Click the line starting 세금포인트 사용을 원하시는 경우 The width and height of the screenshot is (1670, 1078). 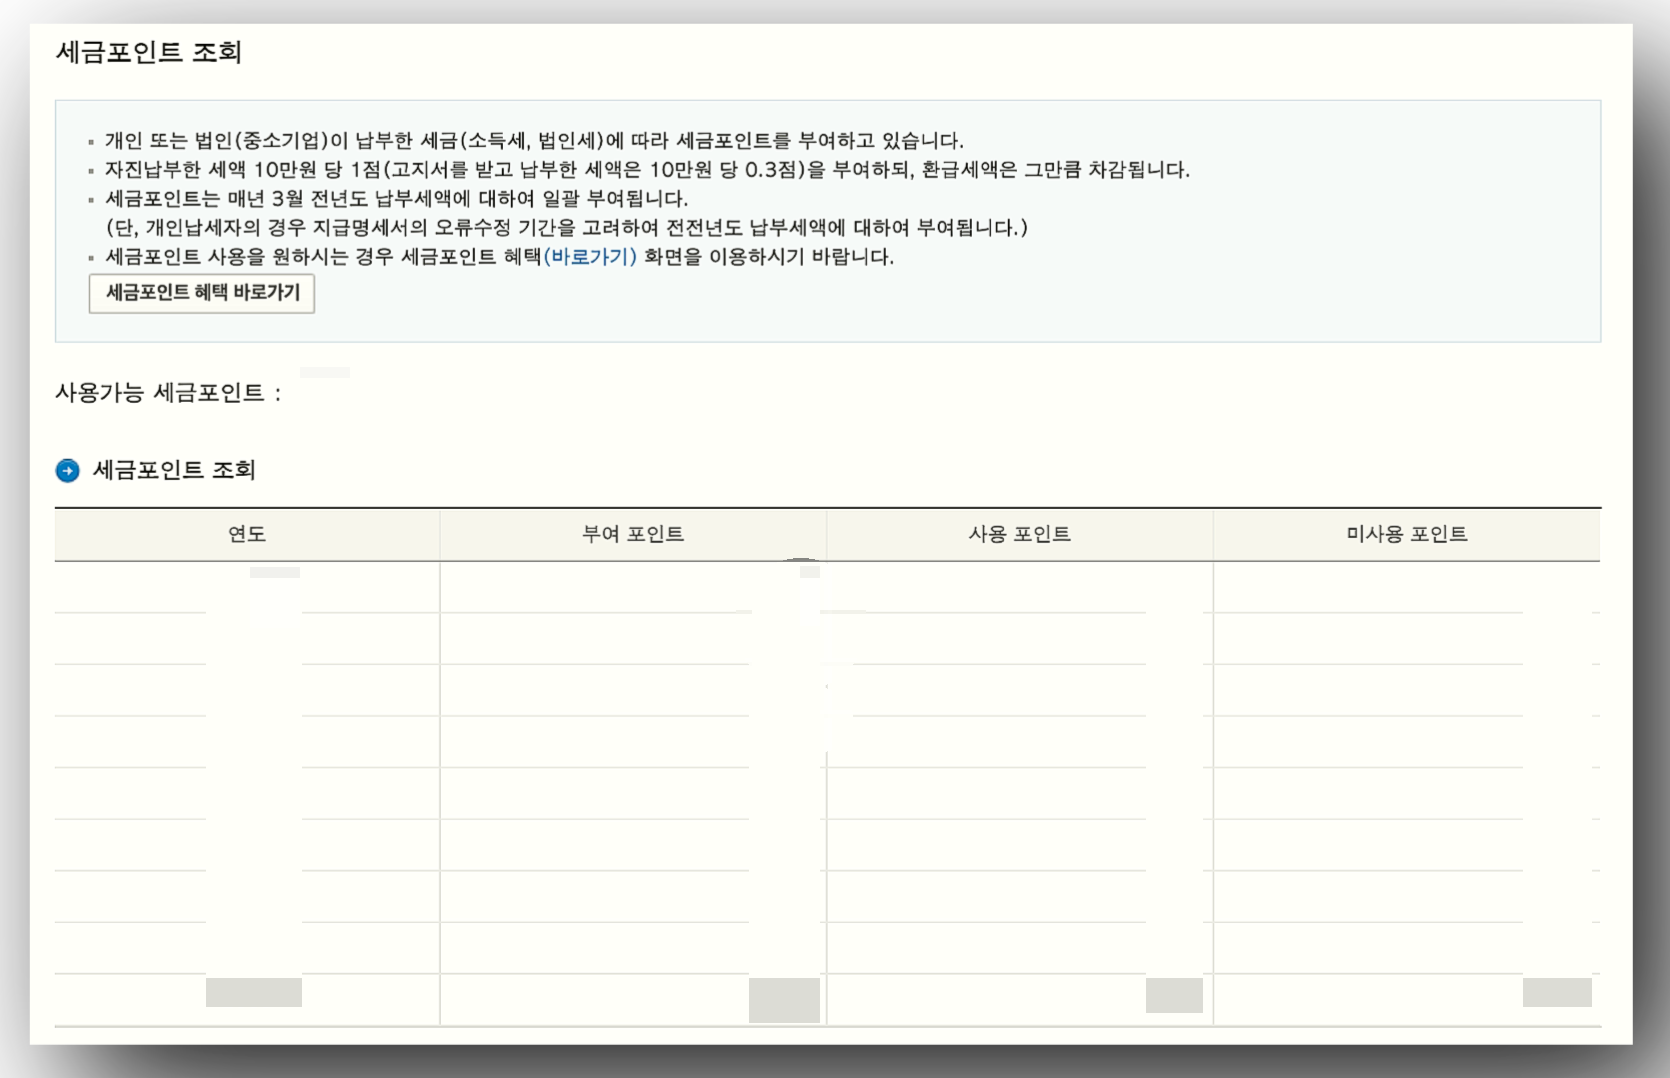click(x=499, y=257)
